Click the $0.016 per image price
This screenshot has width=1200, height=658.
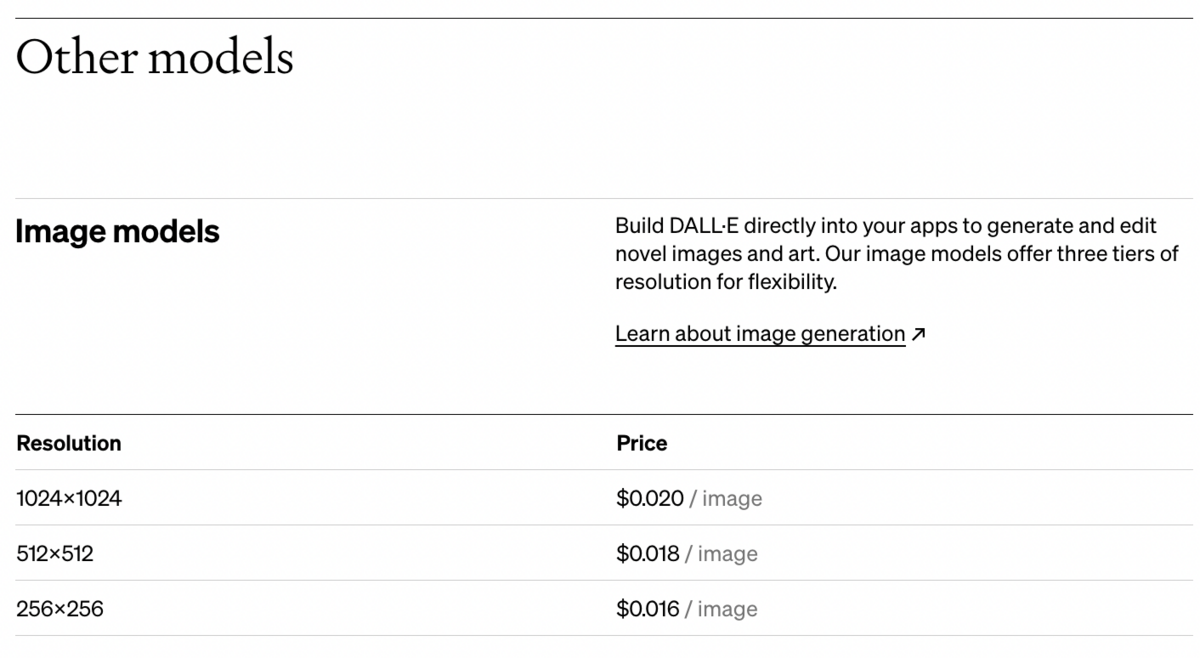pyautogui.click(x=687, y=608)
